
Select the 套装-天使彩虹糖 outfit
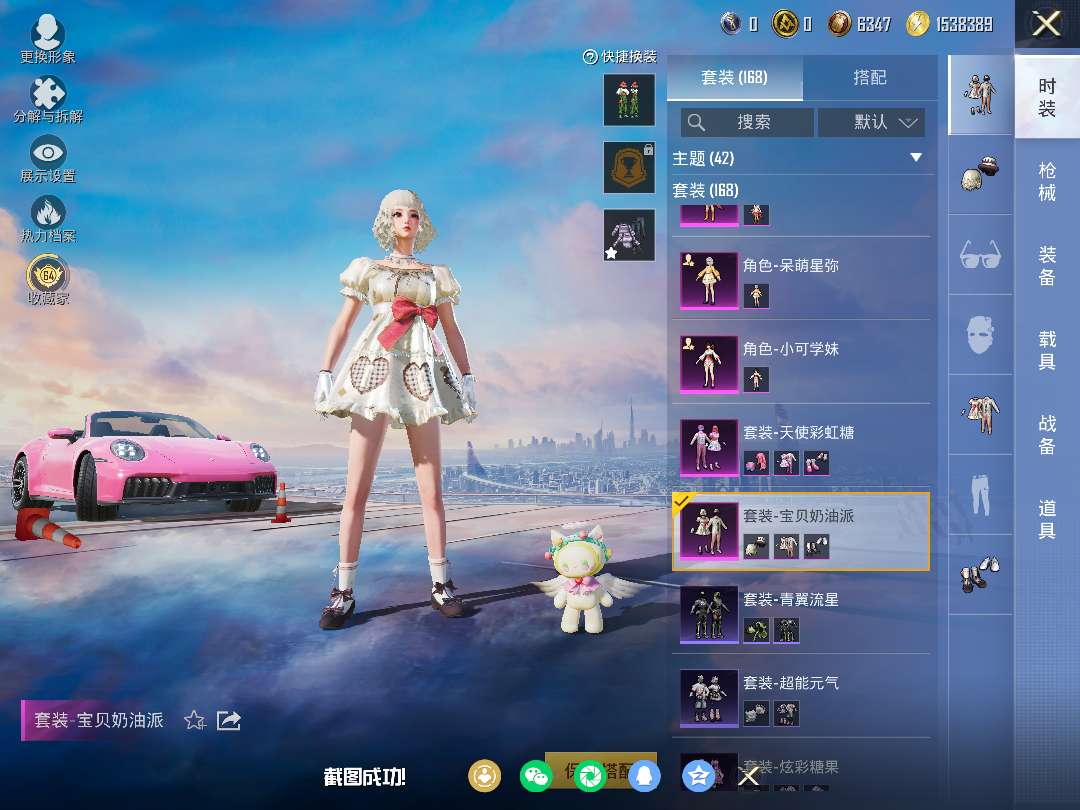(x=800, y=447)
